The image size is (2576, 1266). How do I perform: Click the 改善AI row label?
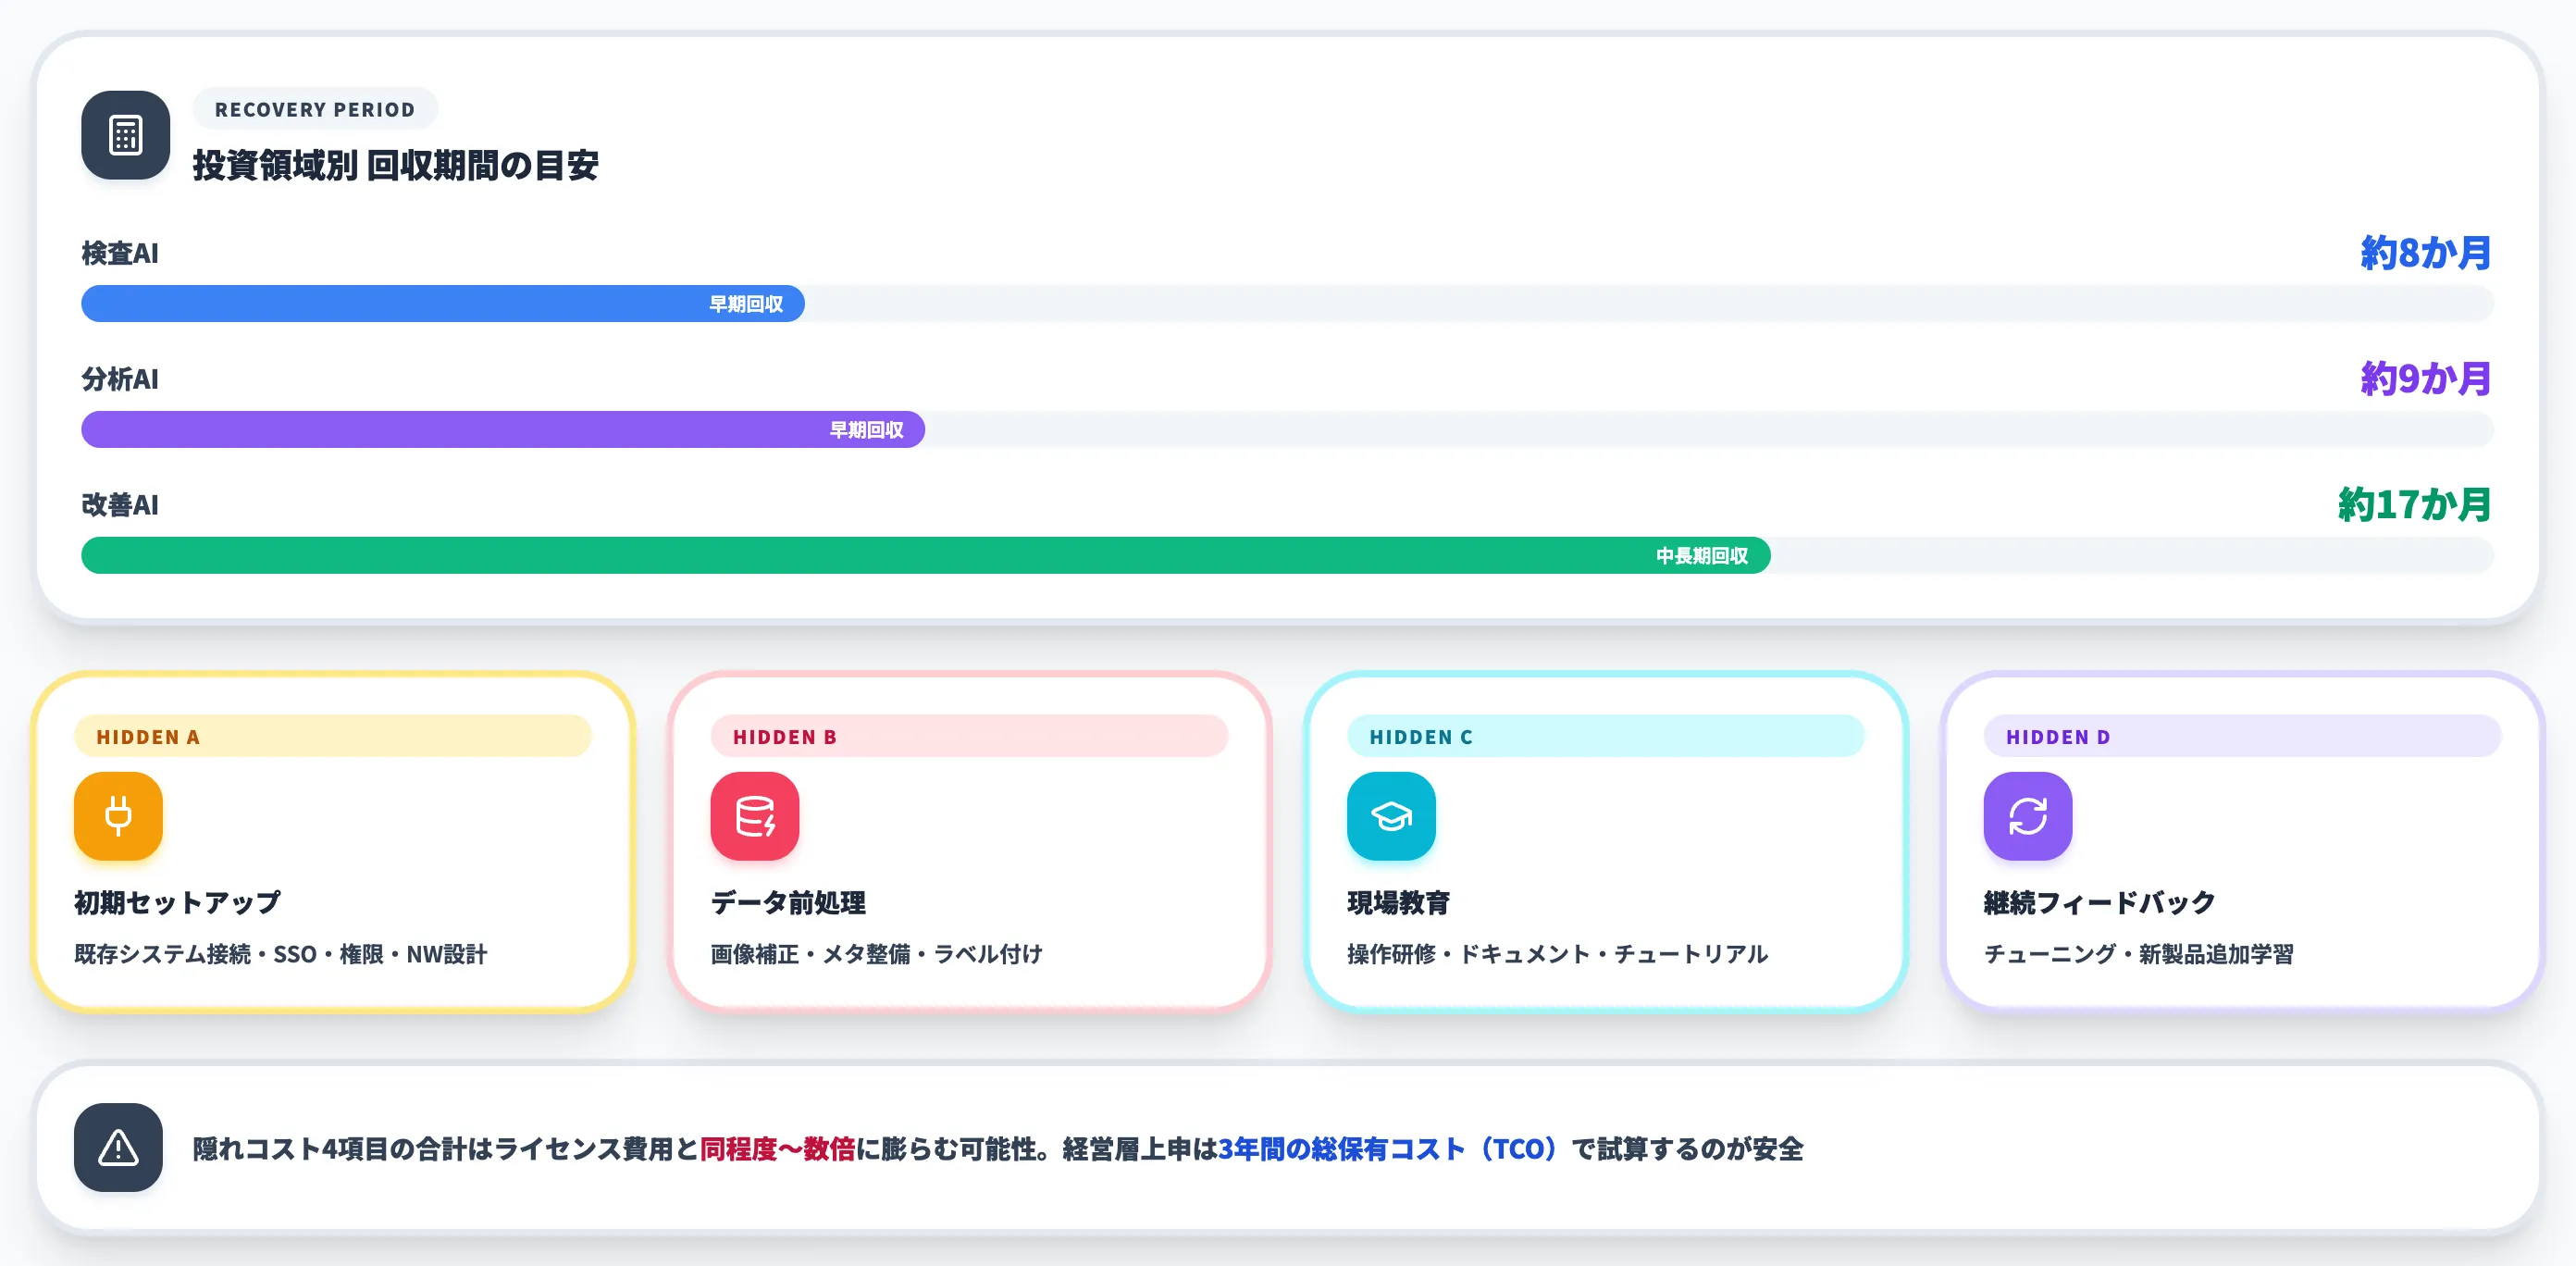pyautogui.click(x=120, y=505)
